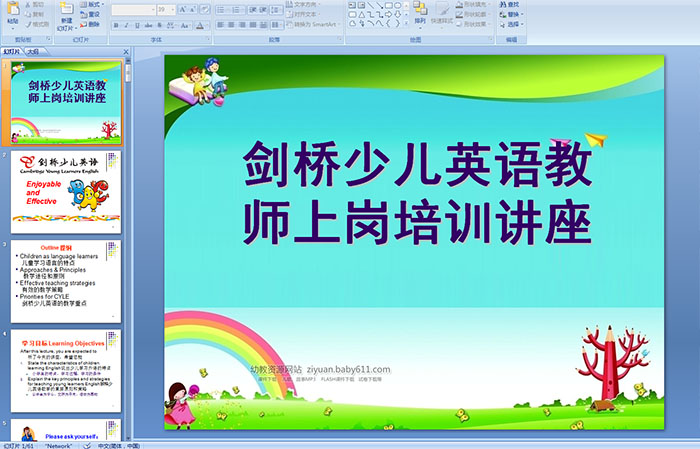Viewport: 700px width, 449px height.
Task: Toggle Align Right paragraph
Action: 242,25
